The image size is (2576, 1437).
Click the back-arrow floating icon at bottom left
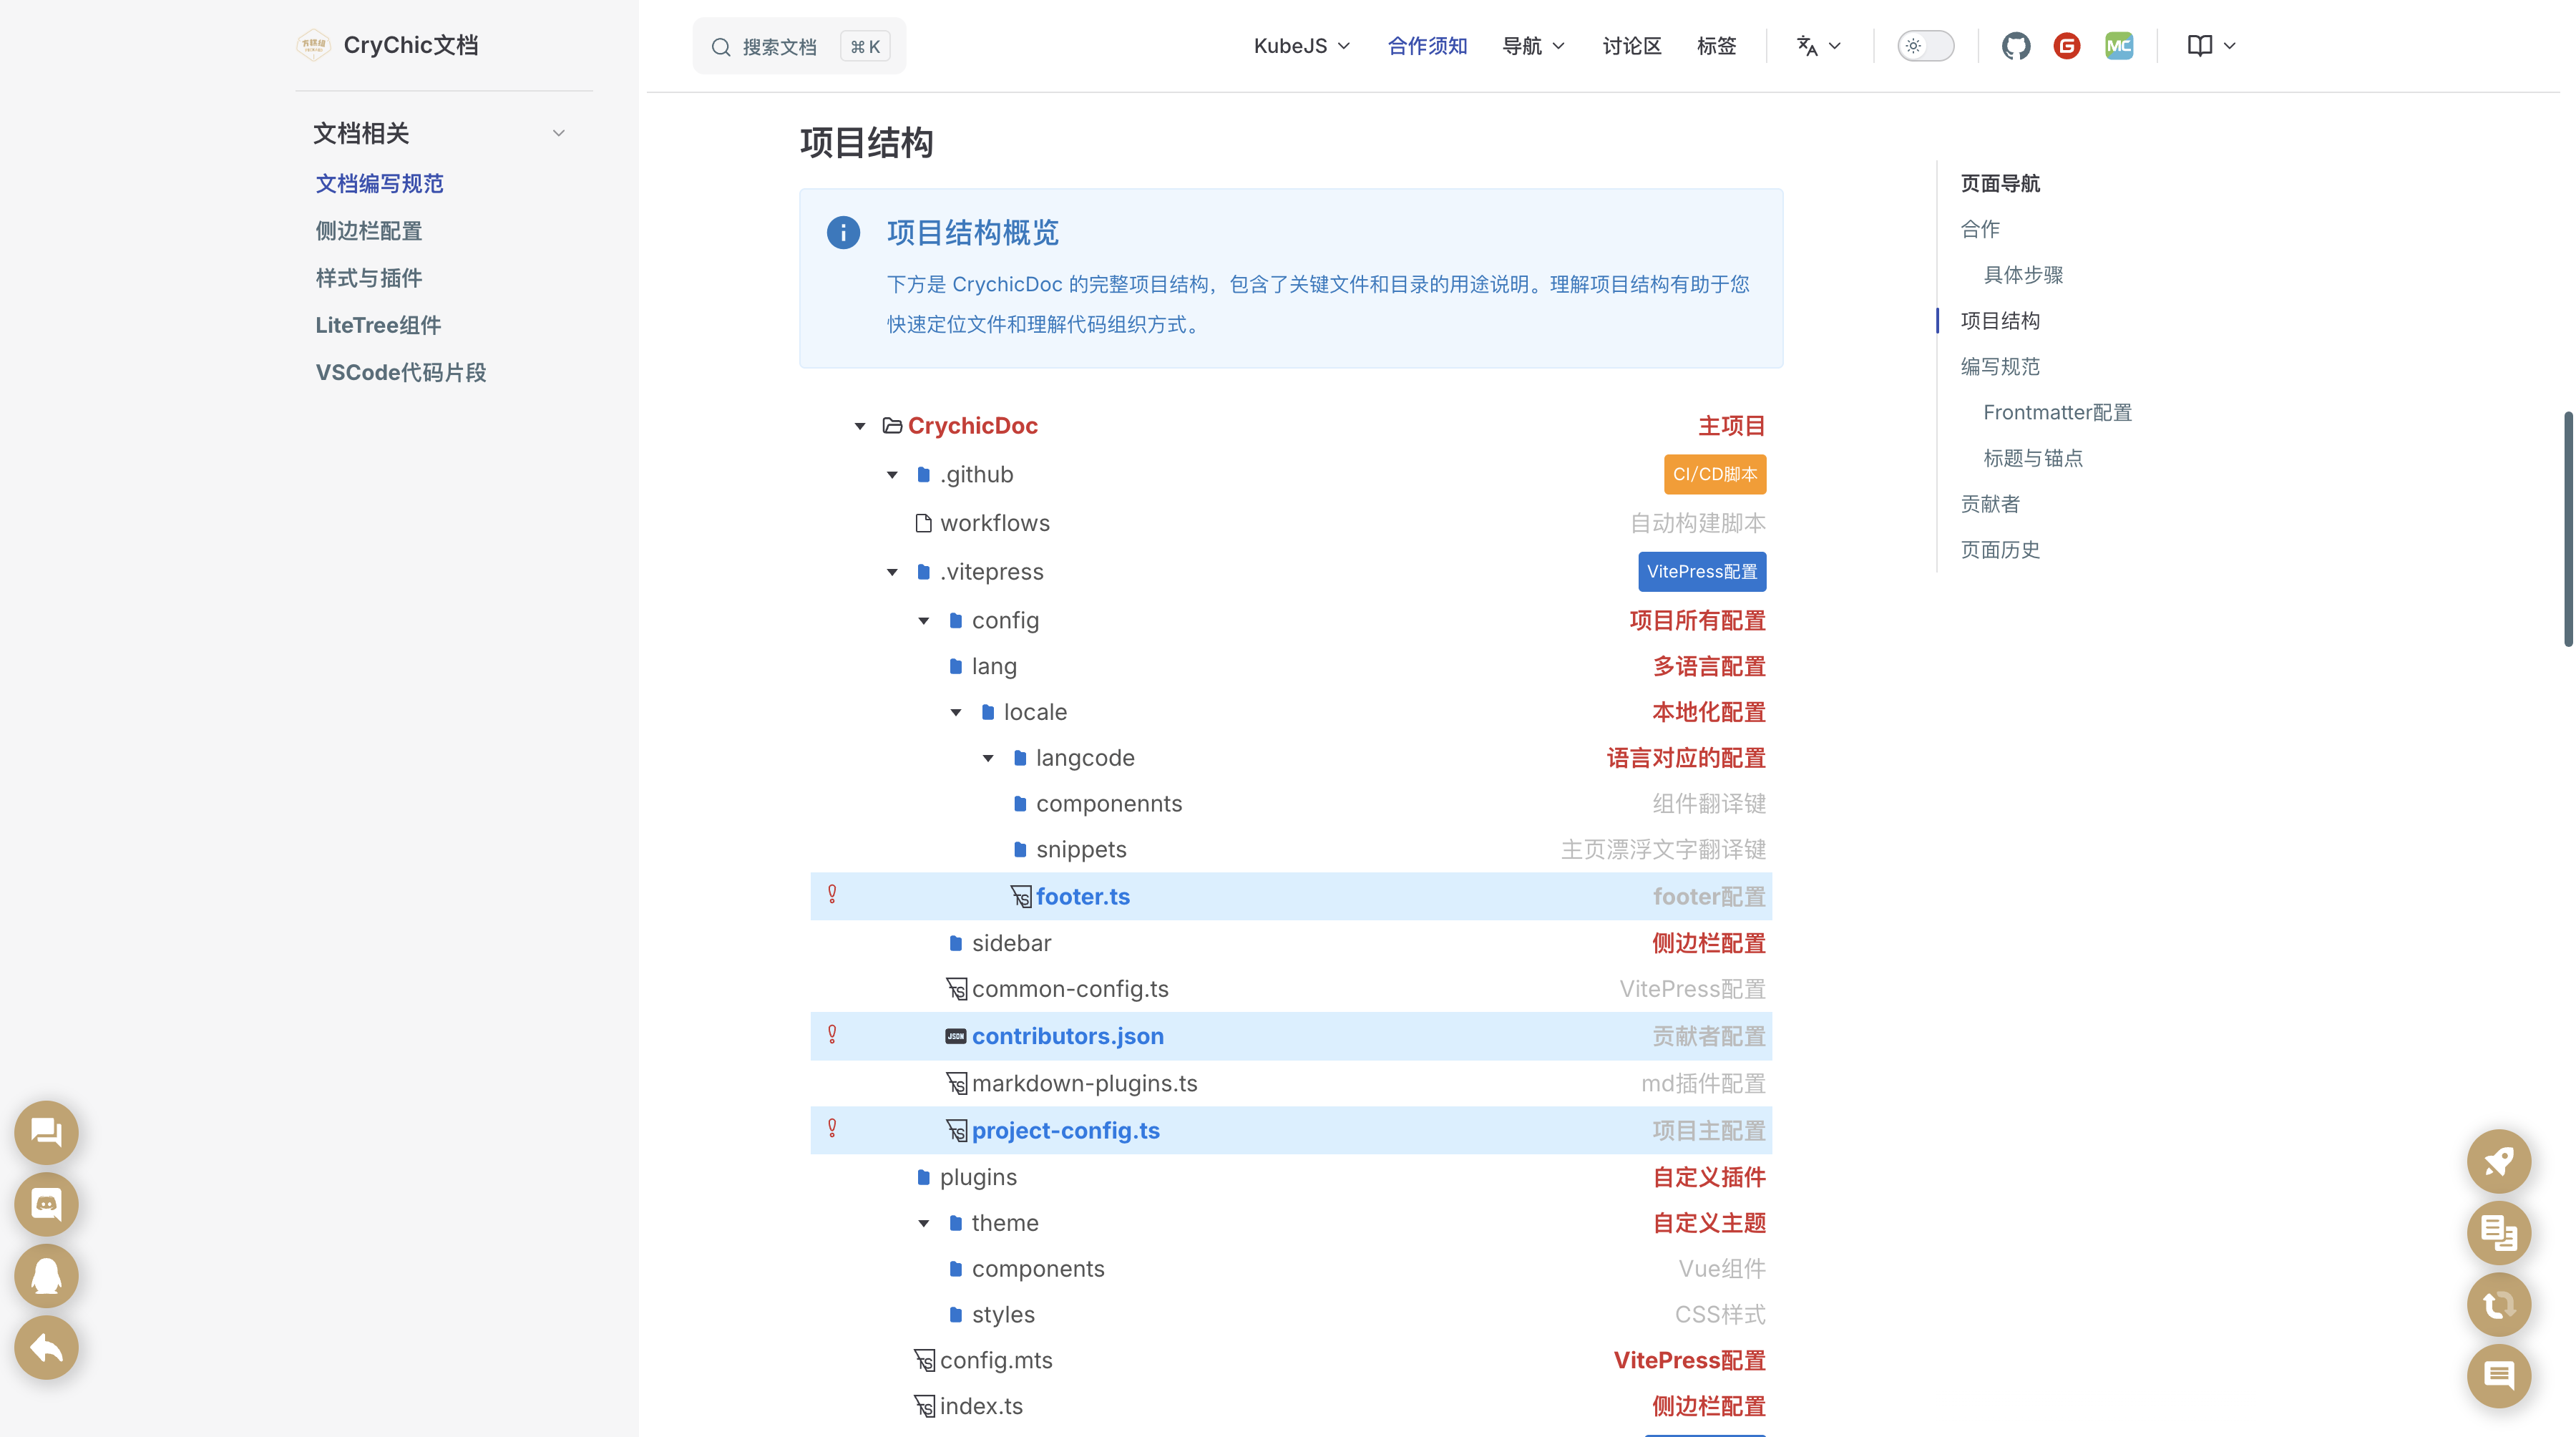(x=46, y=1348)
